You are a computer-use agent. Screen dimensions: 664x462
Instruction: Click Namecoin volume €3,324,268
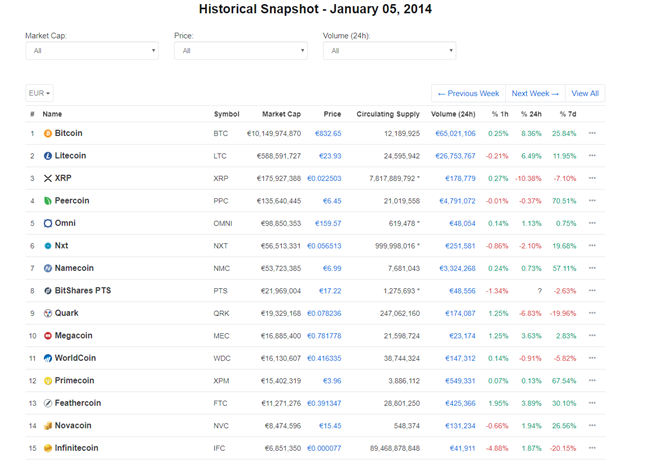[457, 268]
